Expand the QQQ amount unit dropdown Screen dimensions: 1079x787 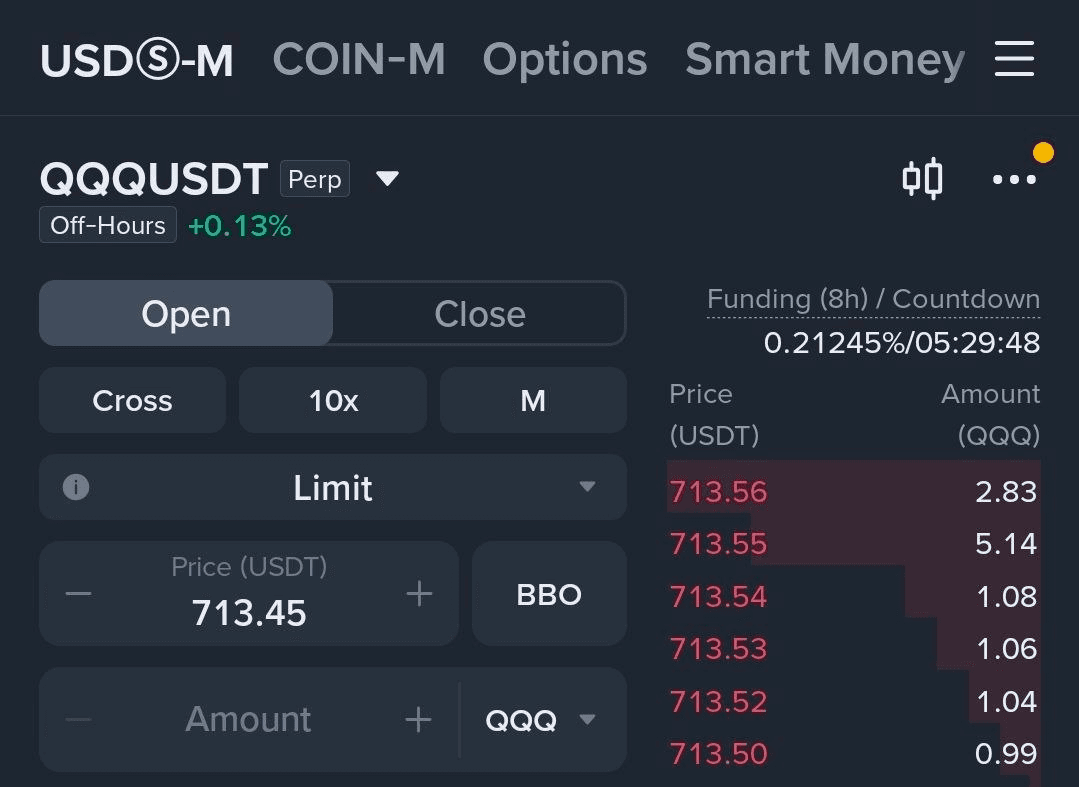point(540,720)
